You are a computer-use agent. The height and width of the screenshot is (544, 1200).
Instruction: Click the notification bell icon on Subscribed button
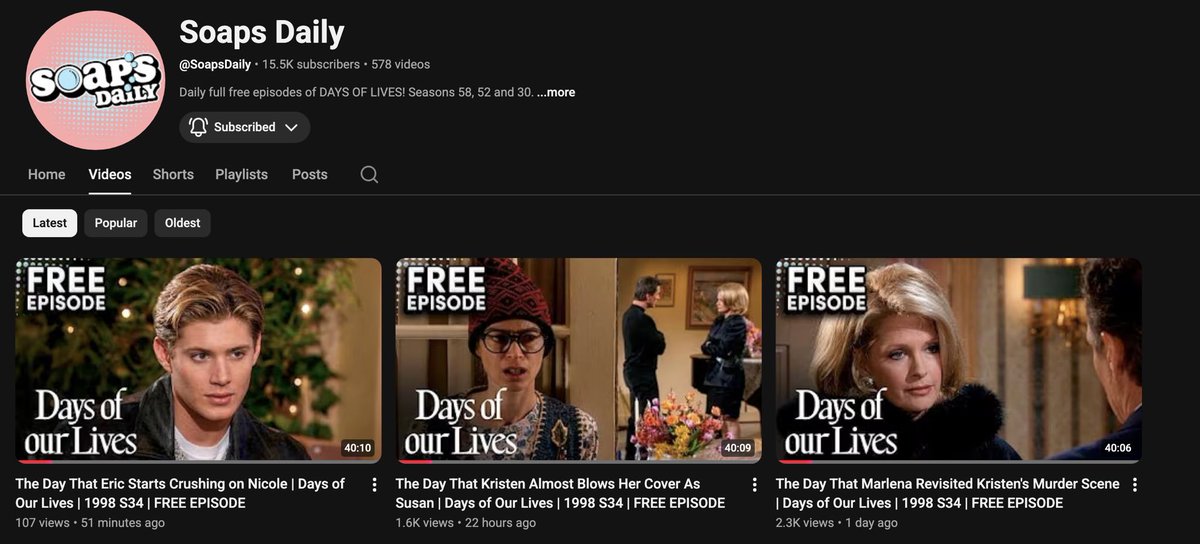[x=198, y=127]
